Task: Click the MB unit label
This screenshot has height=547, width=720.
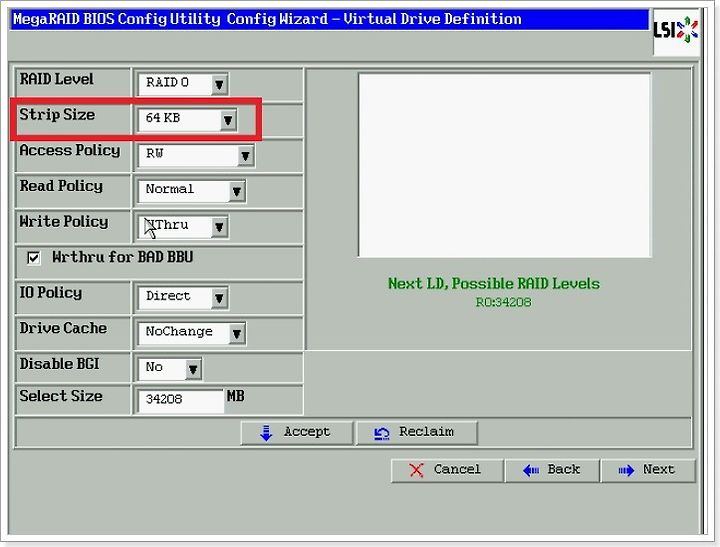Action: pos(235,396)
